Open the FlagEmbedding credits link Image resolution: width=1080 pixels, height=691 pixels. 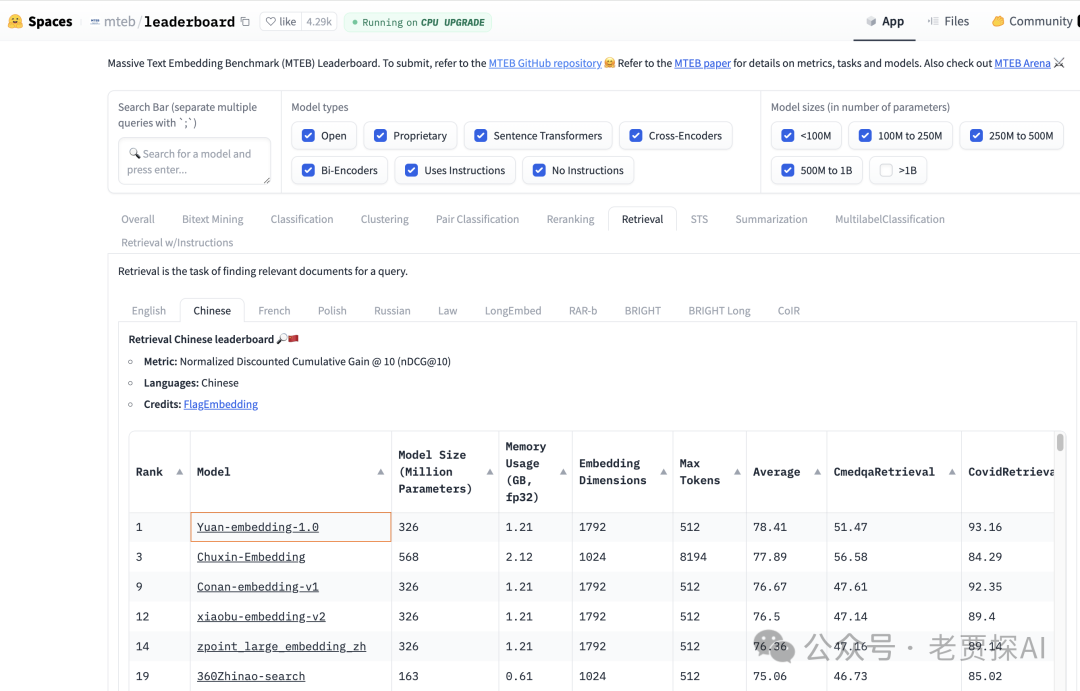pyautogui.click(x=220, y=405)
